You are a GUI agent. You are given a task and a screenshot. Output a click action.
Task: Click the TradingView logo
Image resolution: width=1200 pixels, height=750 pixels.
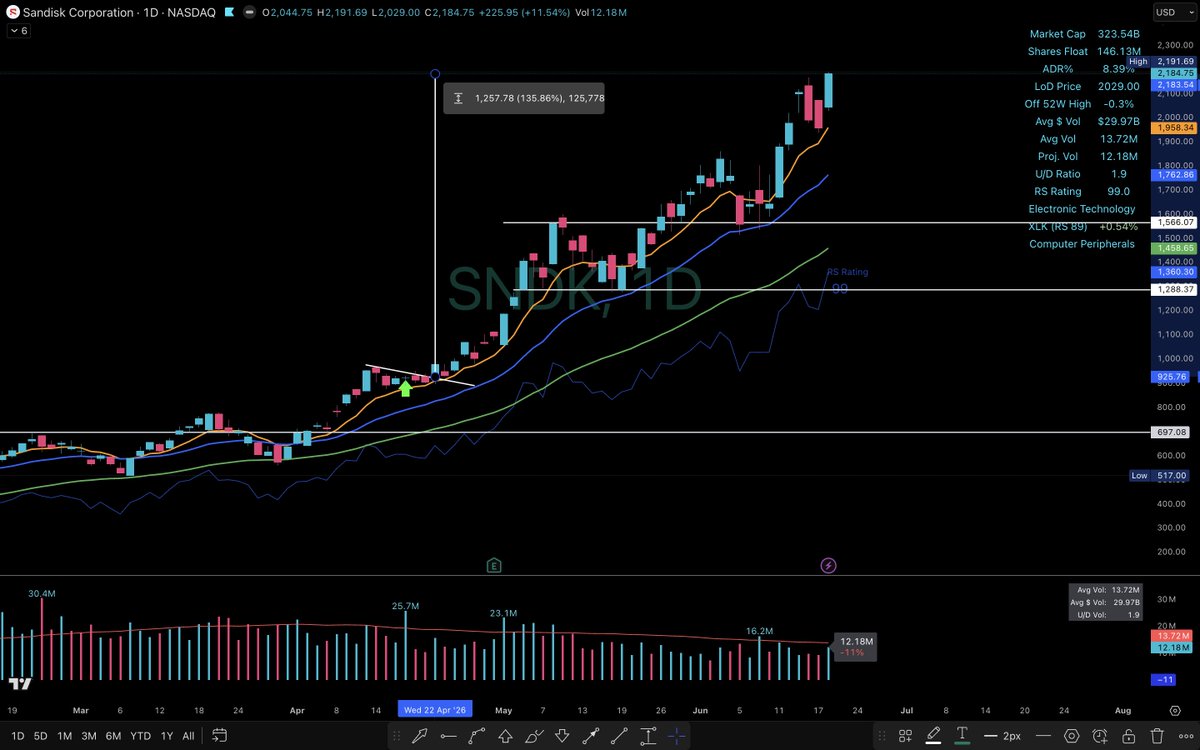18,684
